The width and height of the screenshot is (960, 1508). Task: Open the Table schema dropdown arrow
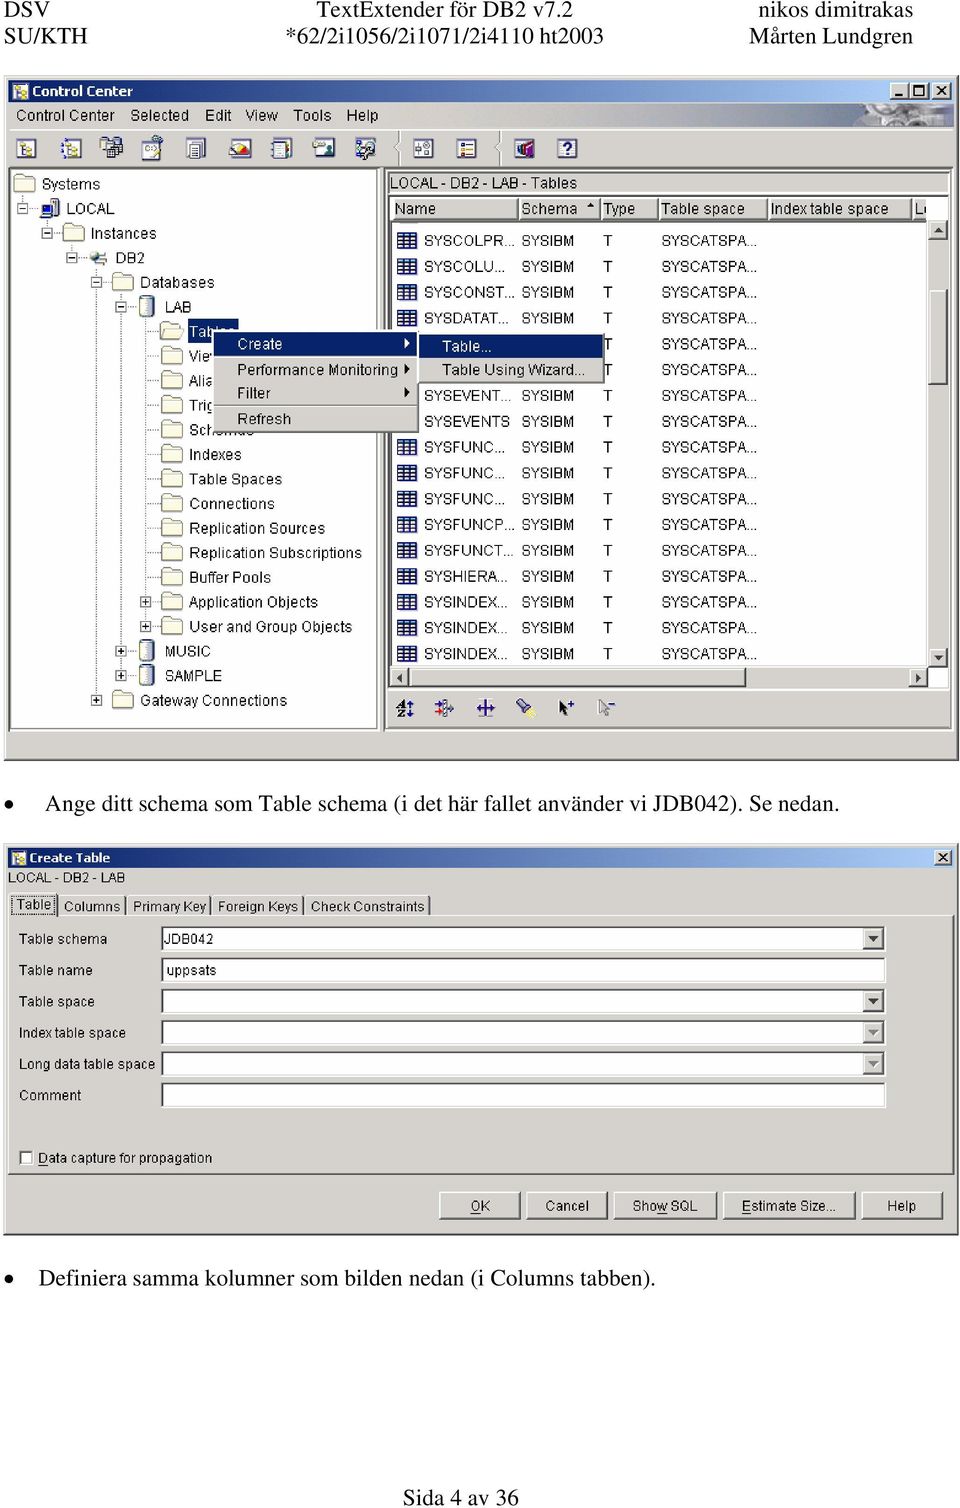pyautogui.click(x=874, y=939)
